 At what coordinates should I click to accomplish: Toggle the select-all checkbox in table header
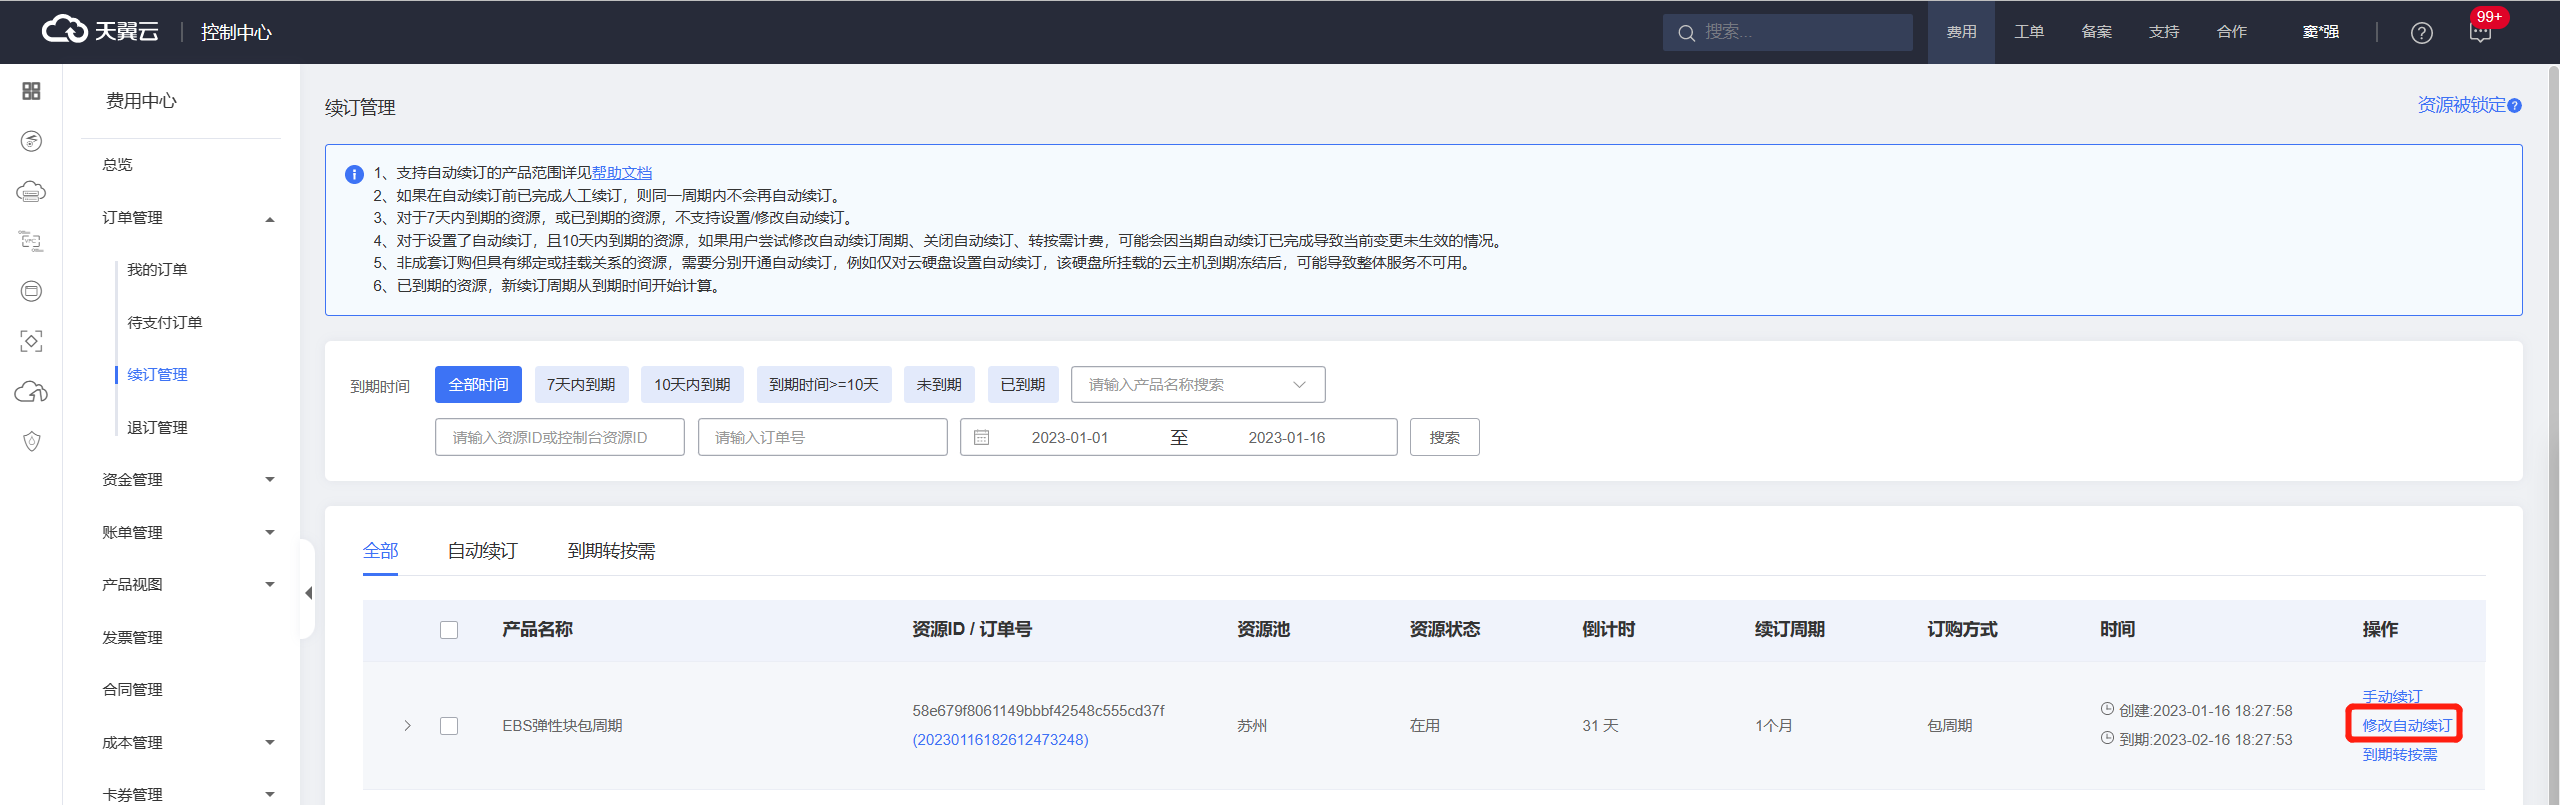449,630
